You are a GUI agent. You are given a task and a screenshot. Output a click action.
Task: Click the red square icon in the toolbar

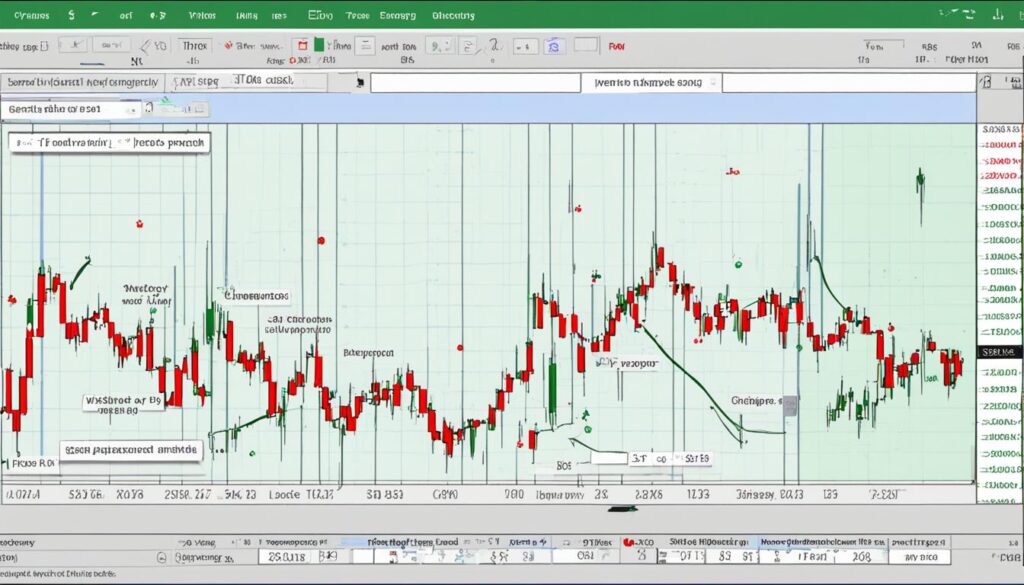click(x=302, y=46)
